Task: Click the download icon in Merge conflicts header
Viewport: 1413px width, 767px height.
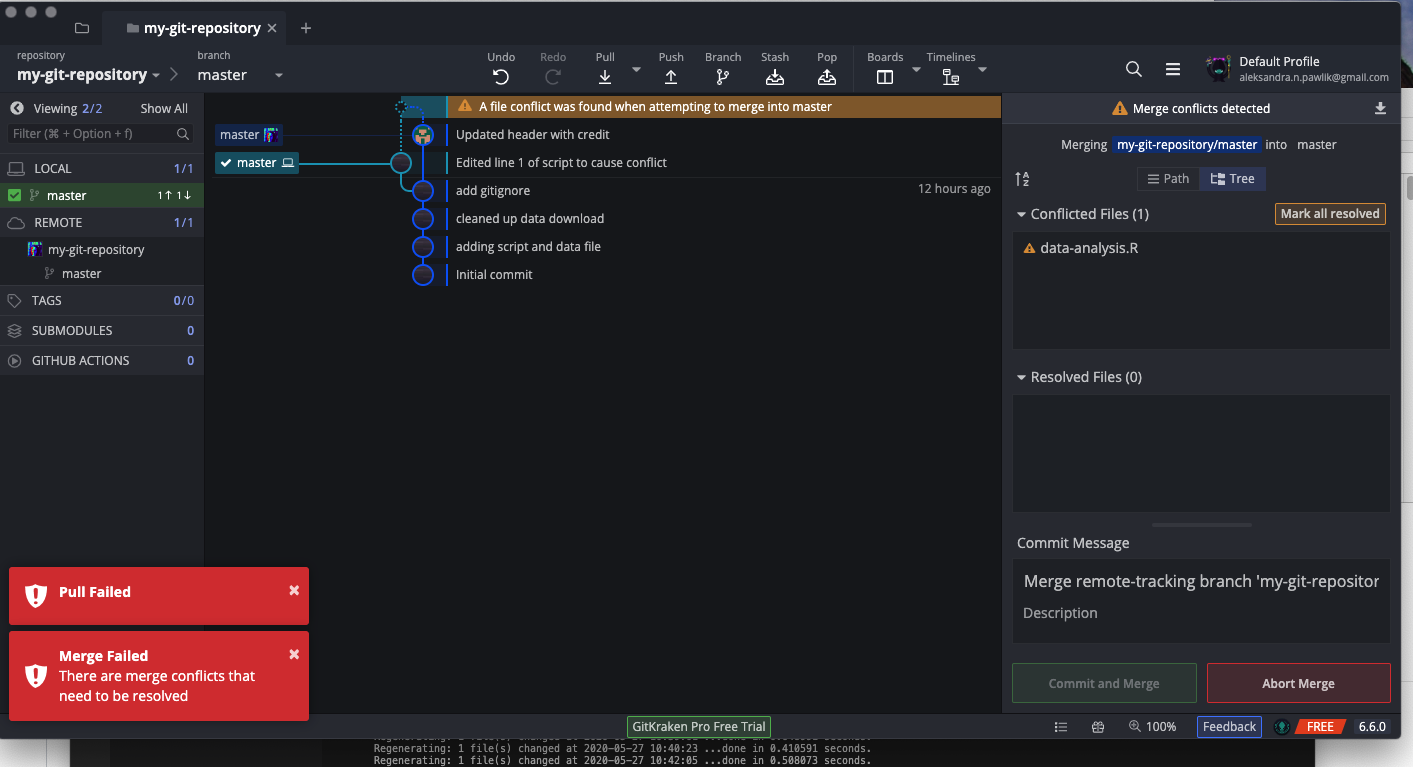Action: pyautogui.click(x=1380, y=108)
